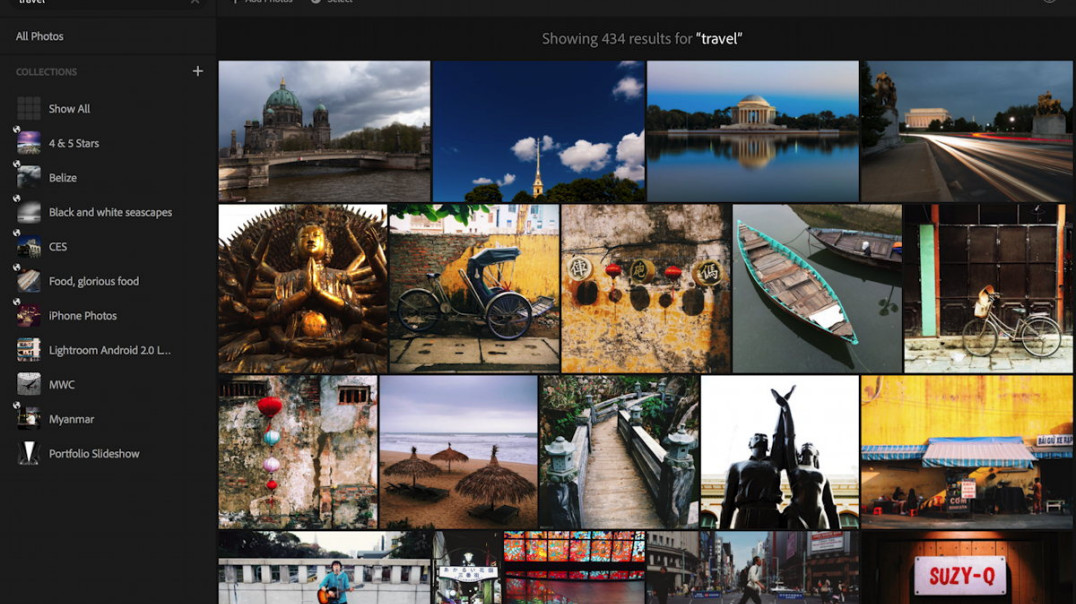The width and height of the screenshot is (1076, 604).
Task: Open the man crossing city street photo
Action: pos(753,568)
